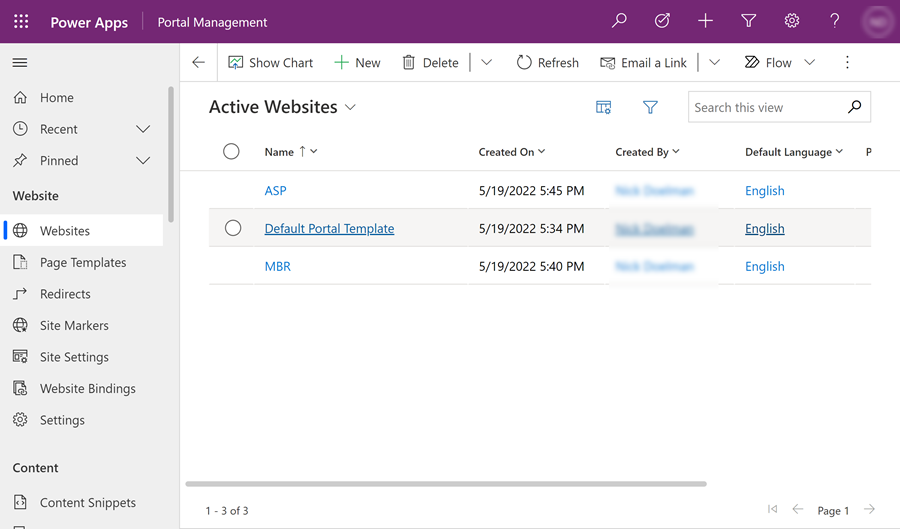Screen dimensions: 900x529
Task: Open the Active Websites view selector
Action: 282,107
